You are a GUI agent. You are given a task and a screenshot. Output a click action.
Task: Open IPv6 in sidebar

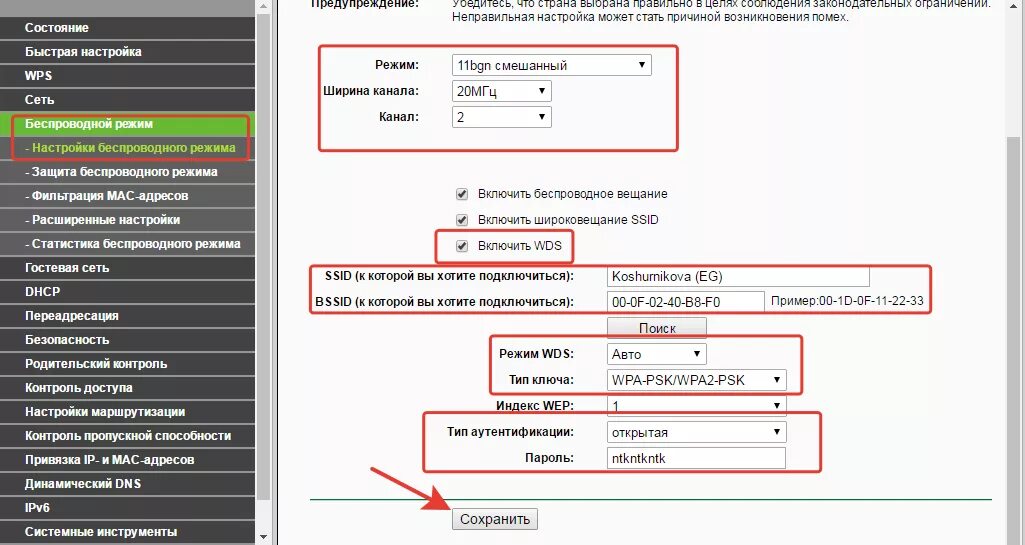point(127,508)
